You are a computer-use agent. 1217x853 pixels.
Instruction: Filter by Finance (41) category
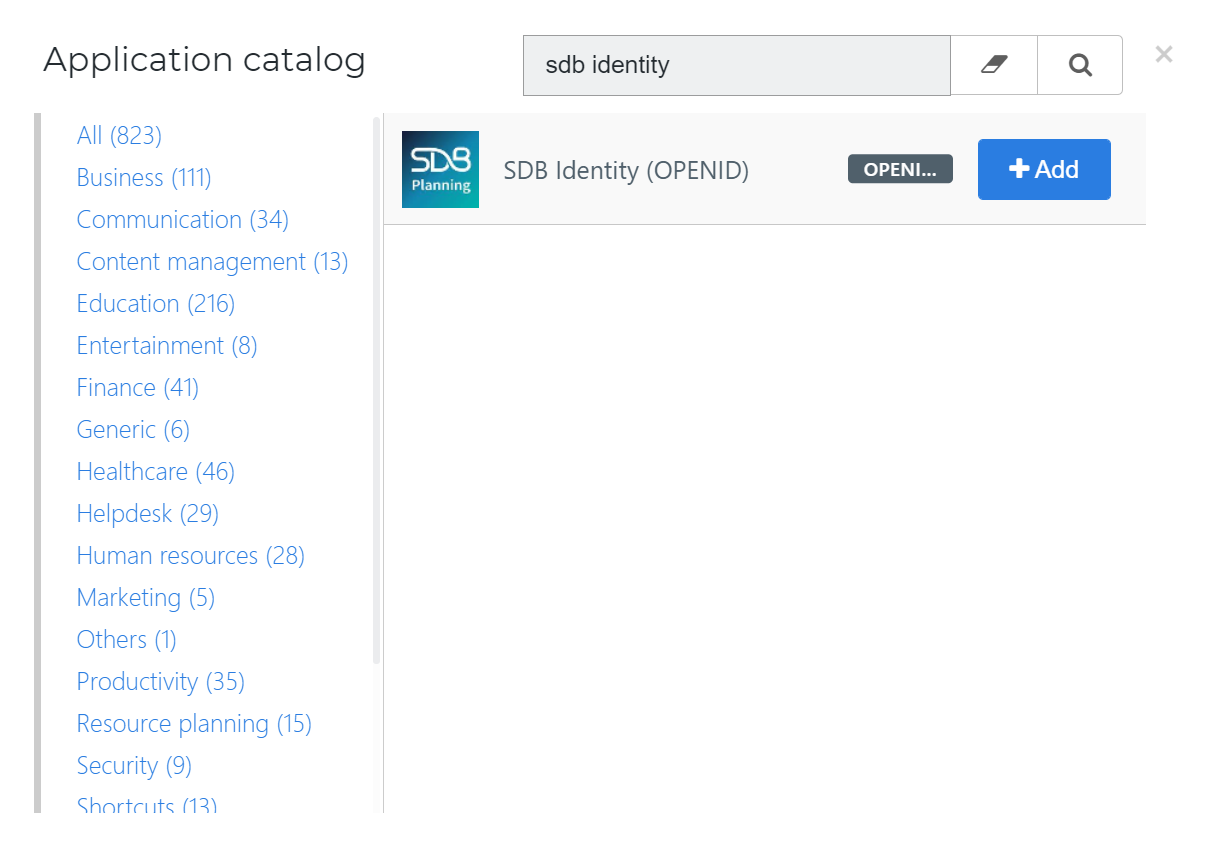[x=138, y=387]
